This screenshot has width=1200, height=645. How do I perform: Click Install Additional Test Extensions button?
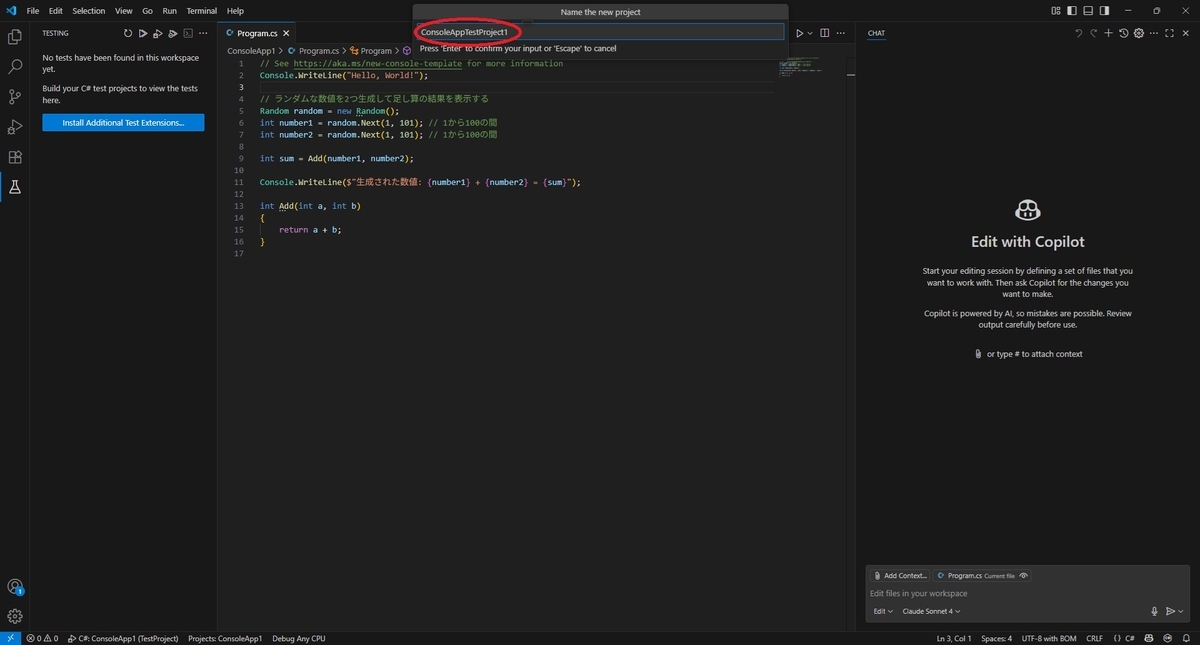[123, 123]
